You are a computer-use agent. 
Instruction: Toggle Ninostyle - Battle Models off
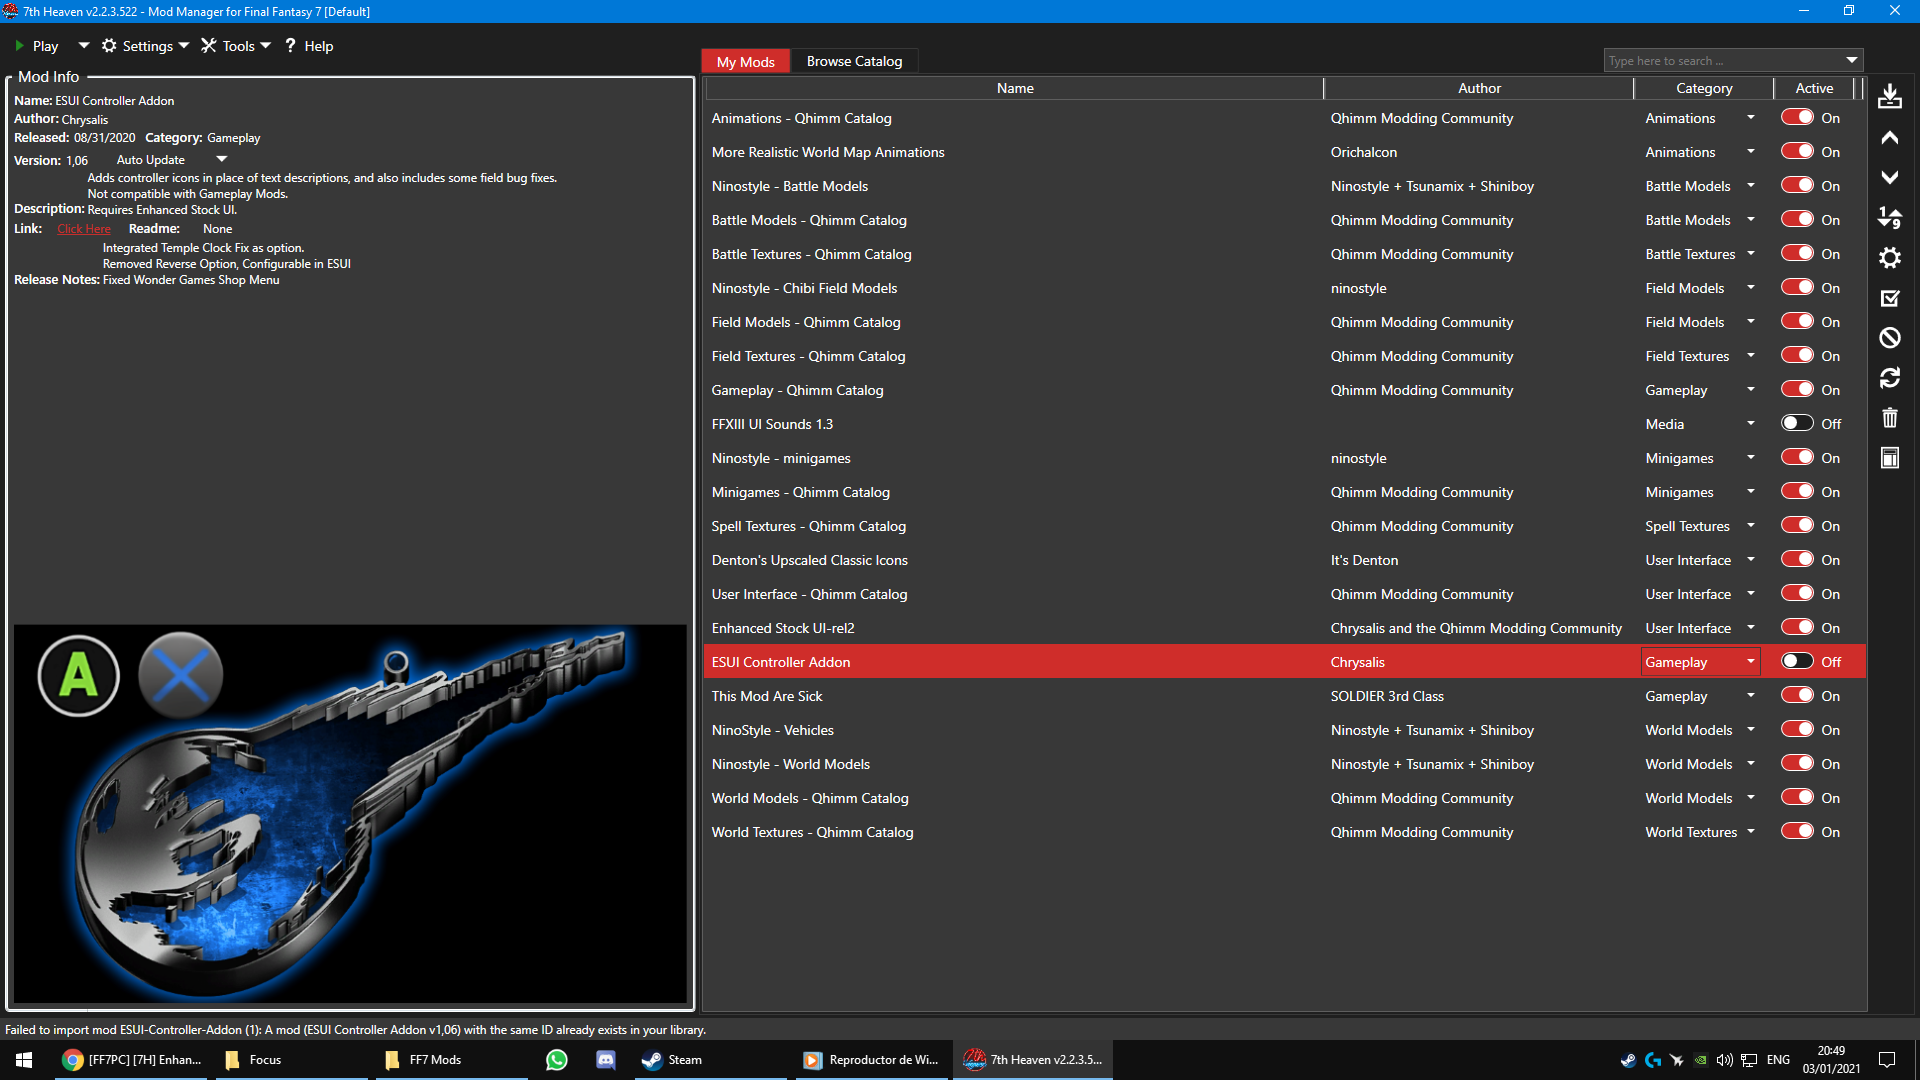coord(1797,185)
